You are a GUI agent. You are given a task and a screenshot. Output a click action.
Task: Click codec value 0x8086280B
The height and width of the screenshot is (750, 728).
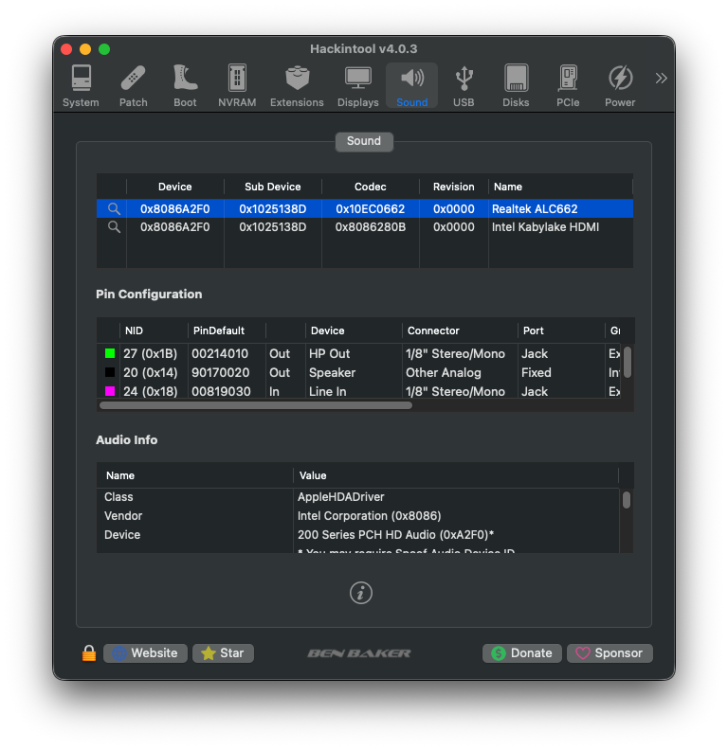(370, 227)
